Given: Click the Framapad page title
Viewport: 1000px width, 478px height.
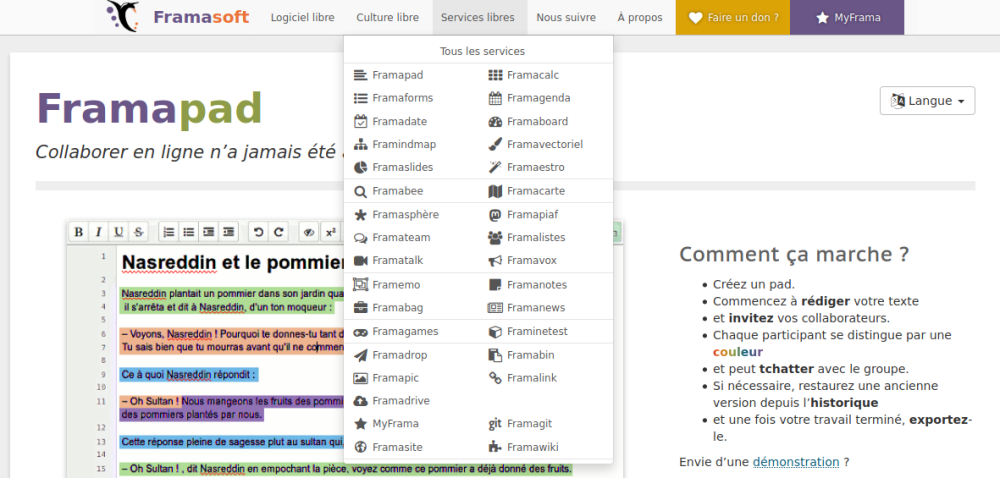Looking at the screenshot, I should coord(150,108).
